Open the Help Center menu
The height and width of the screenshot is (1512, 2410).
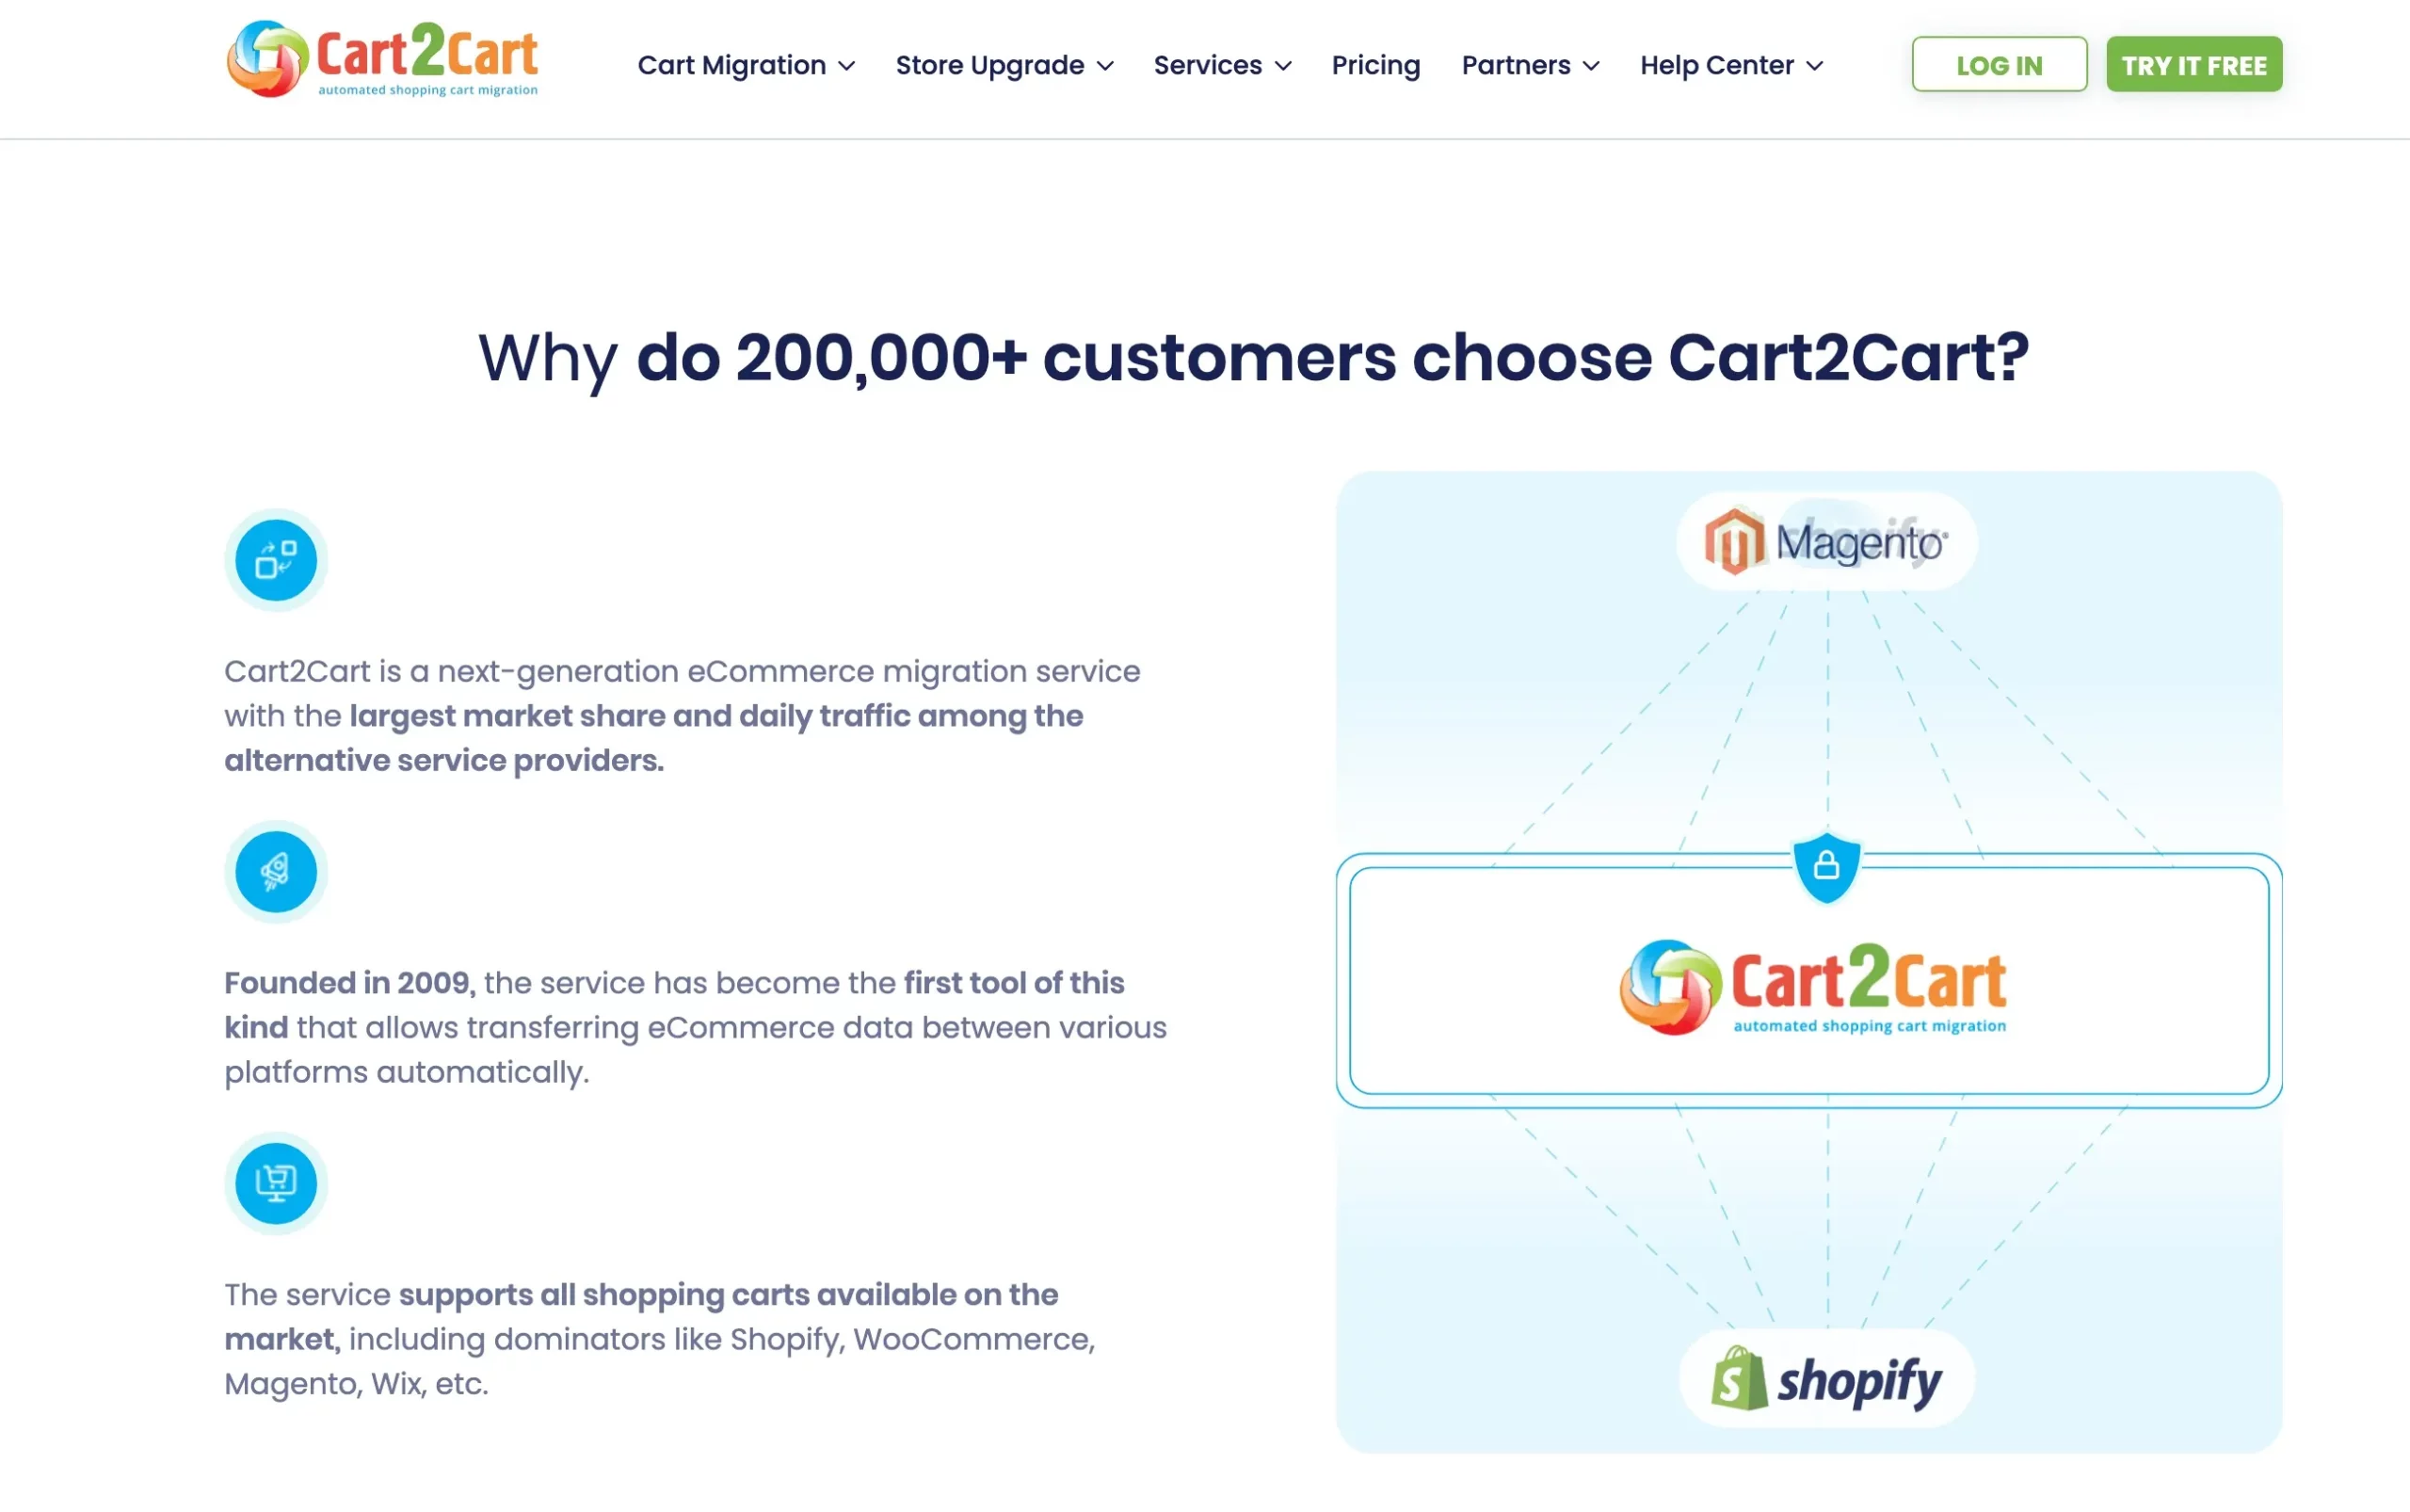[x=1729, y=64]
